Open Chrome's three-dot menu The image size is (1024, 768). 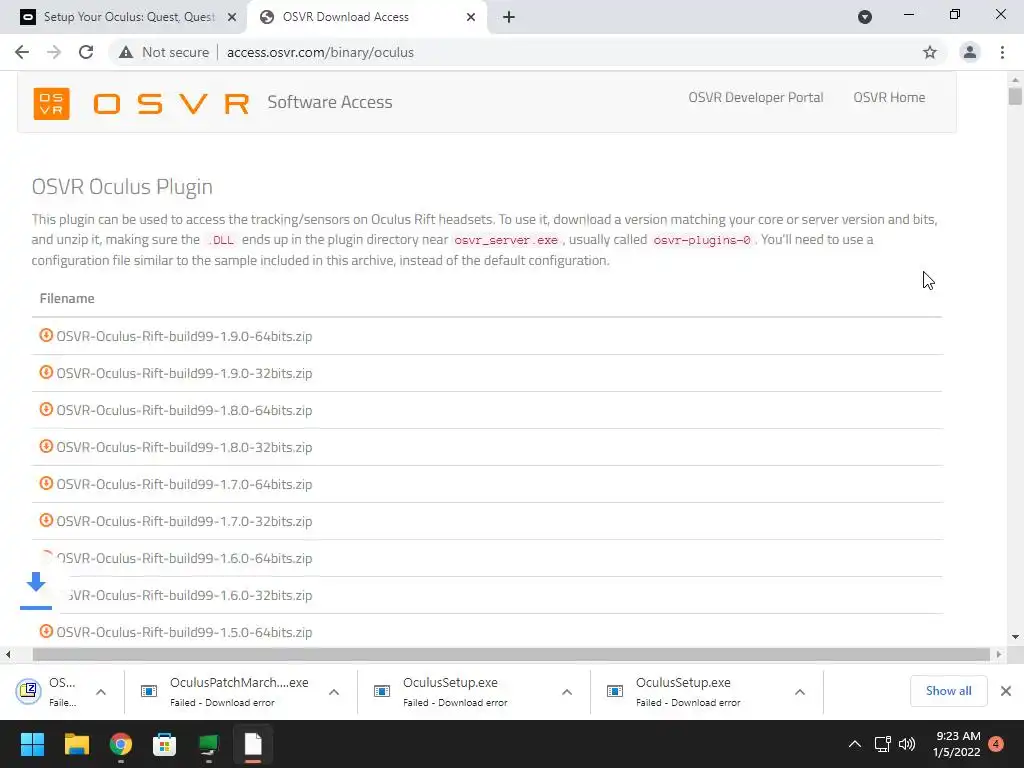tap(1002, 52)
